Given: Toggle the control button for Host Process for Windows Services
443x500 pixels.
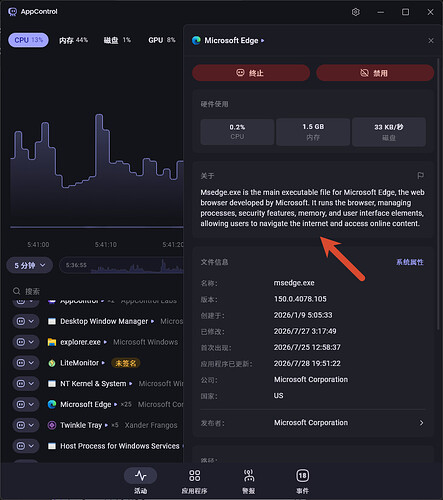Looking at the screenshot, I should point(21,446).
